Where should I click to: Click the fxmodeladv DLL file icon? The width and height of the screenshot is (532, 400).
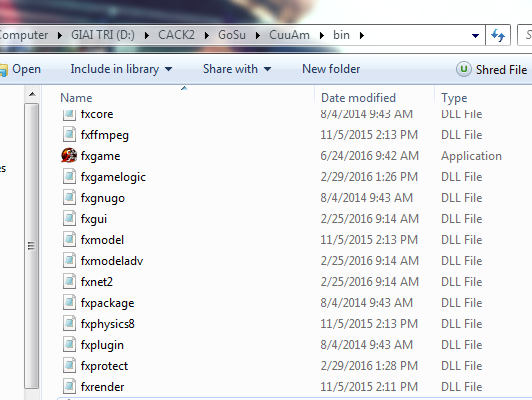click(x=69, y=261)
